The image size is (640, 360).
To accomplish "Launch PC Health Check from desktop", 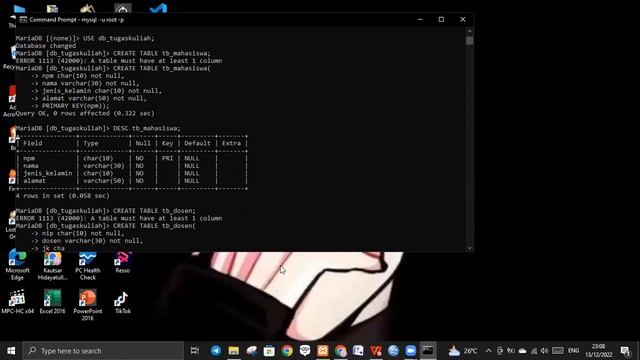I will 87,265.
